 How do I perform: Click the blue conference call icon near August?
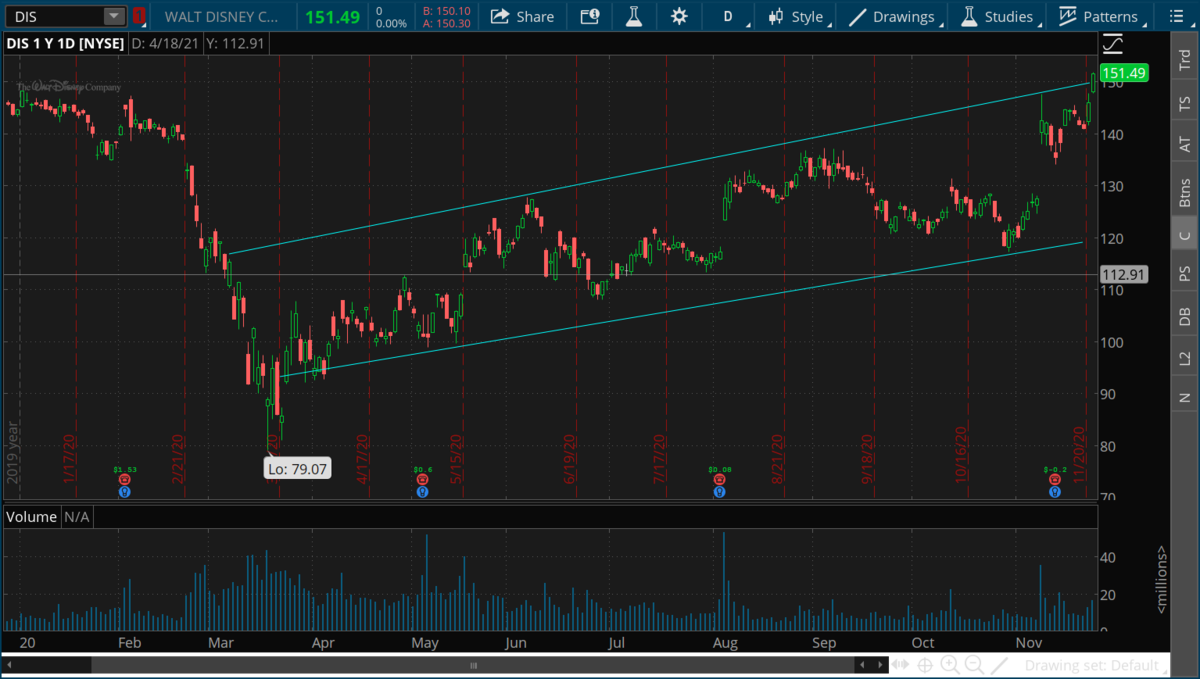coord(719,491)
